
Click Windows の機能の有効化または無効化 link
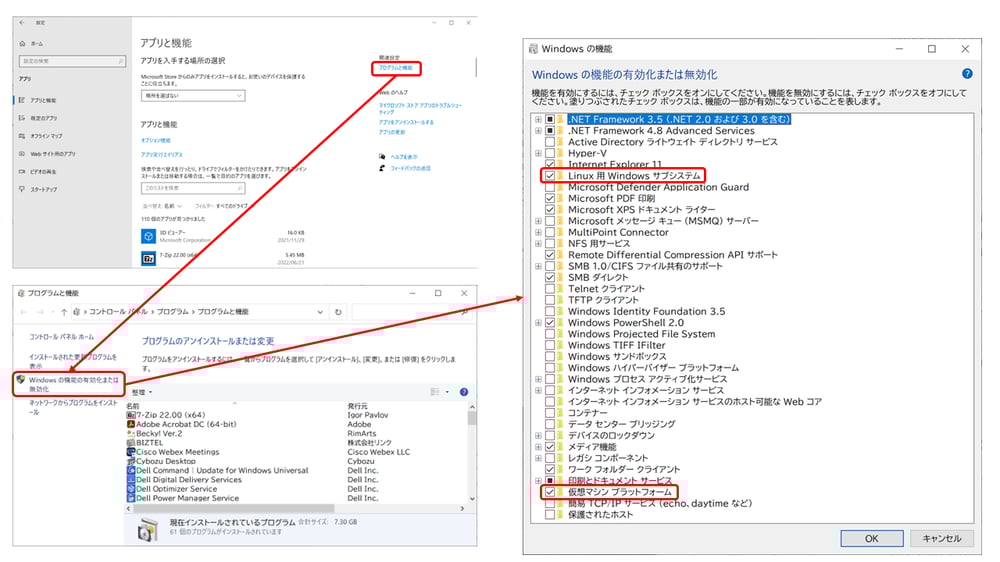click(x=73, y=384)
